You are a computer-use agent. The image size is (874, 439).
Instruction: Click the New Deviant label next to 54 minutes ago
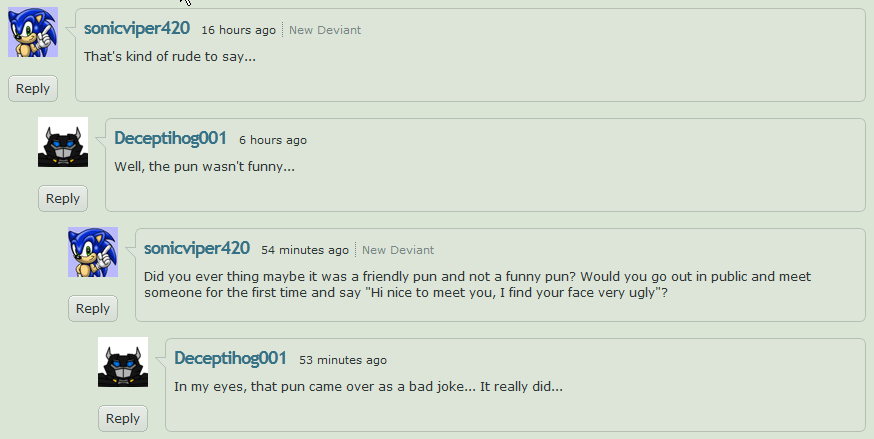pos(398,250)
